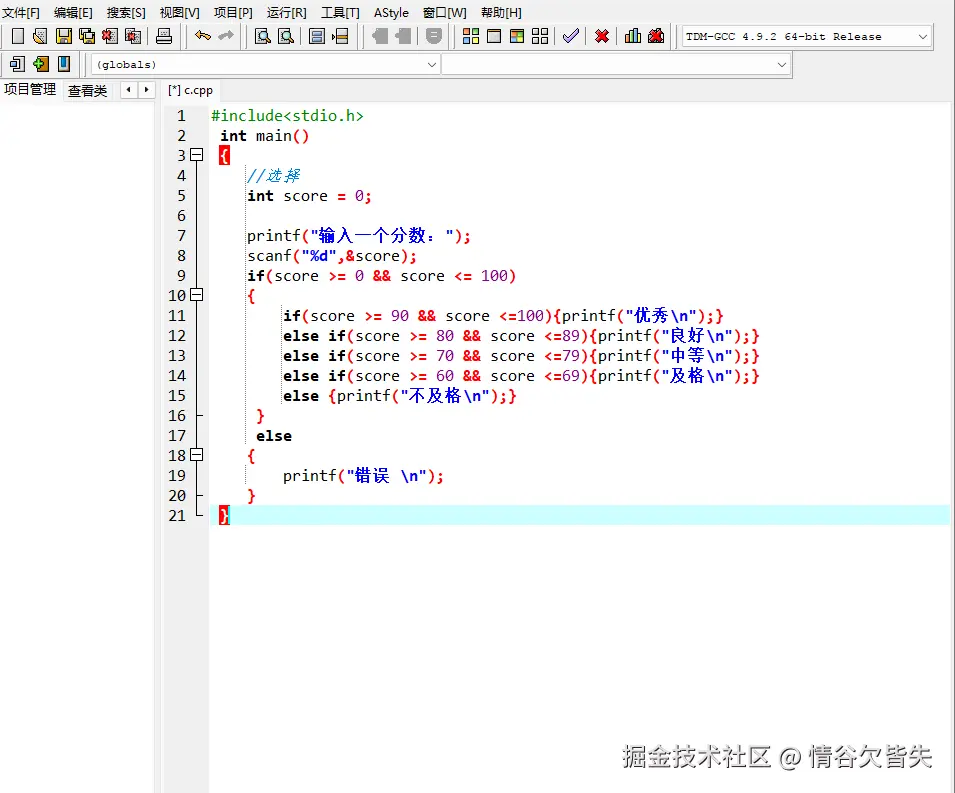Viewport: 955px width, 793px height.
Task: Select the [*] c.cpp editor tab
Action: [190, 90]
